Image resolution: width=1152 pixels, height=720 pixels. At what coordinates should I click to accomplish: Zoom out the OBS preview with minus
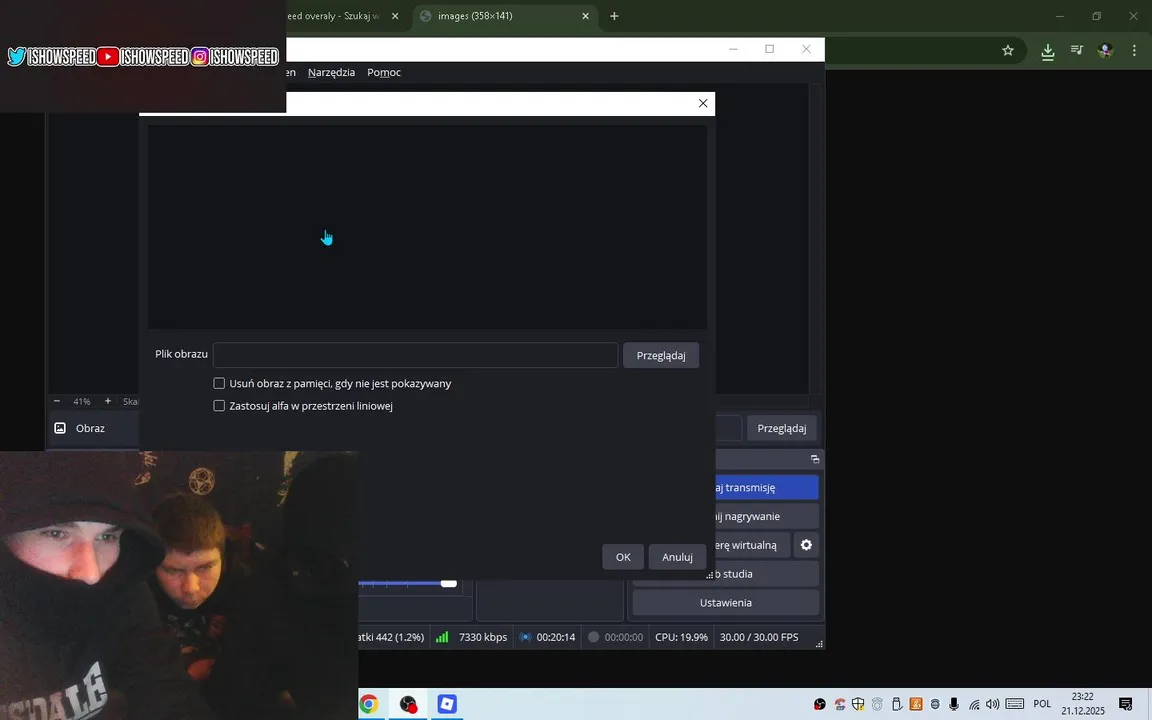tap(57, 401)
